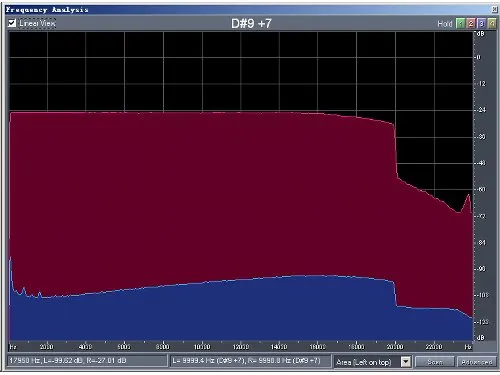Viewport: 500px width, 375px height.
Task: Click the -60 dB label on amplitude axis
Action: [x=481, y=189]
